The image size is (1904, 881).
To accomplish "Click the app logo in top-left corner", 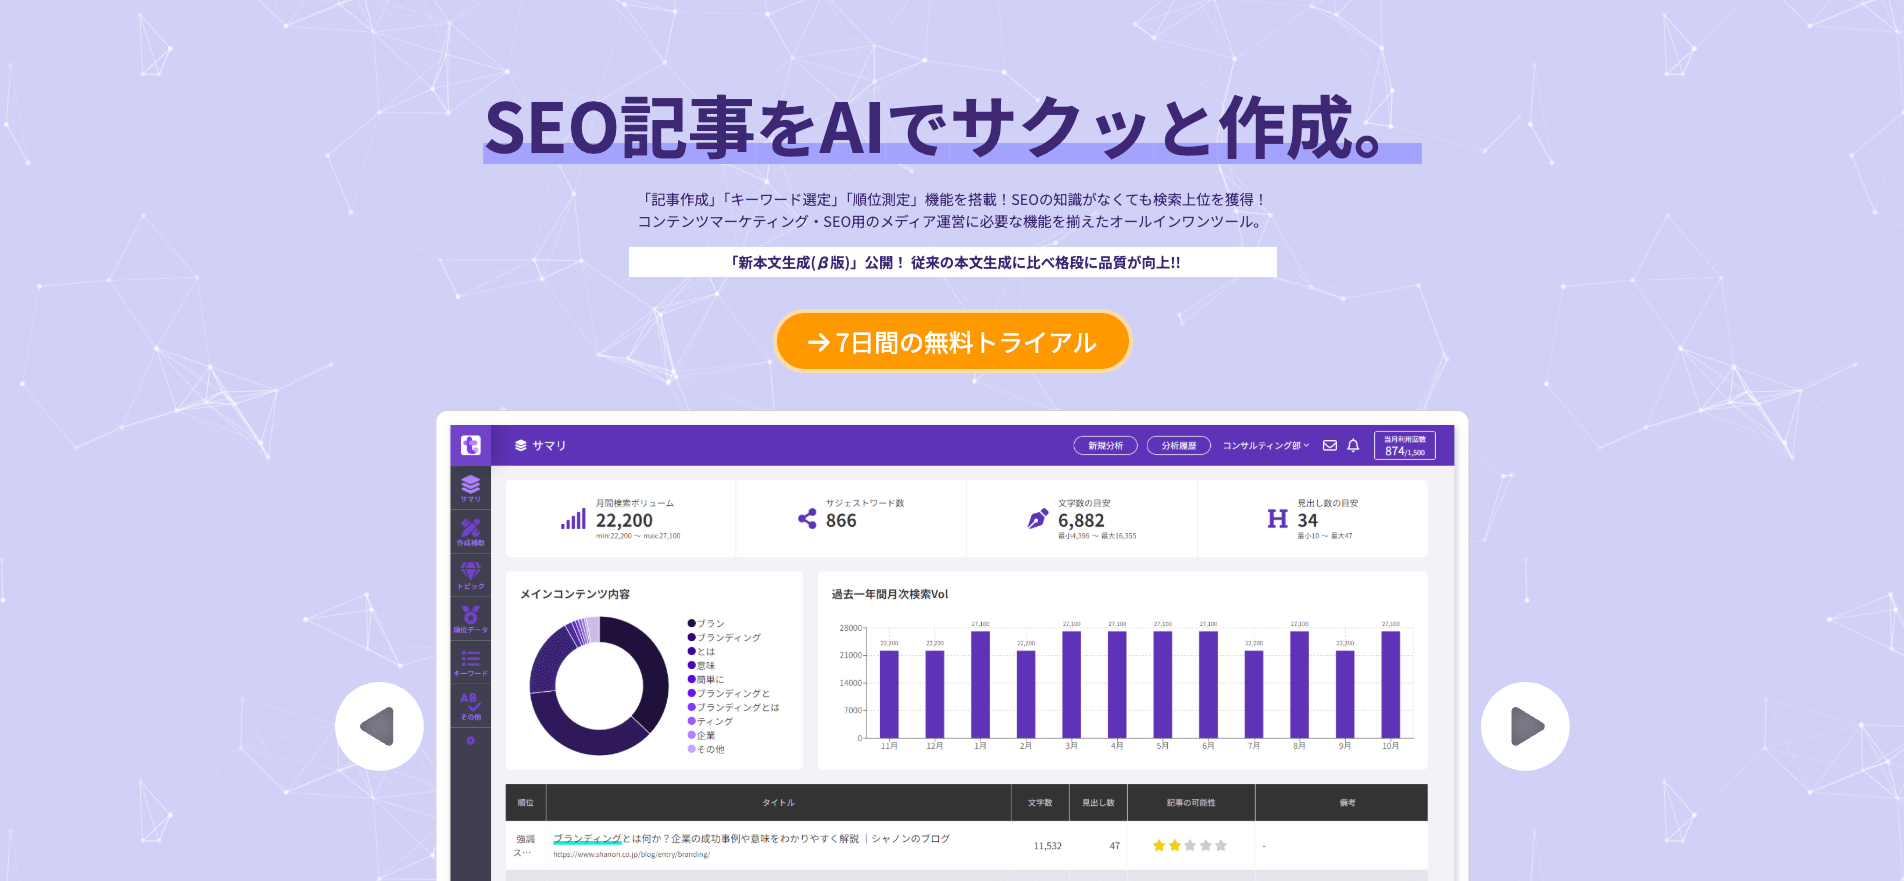I will (470, 446).
